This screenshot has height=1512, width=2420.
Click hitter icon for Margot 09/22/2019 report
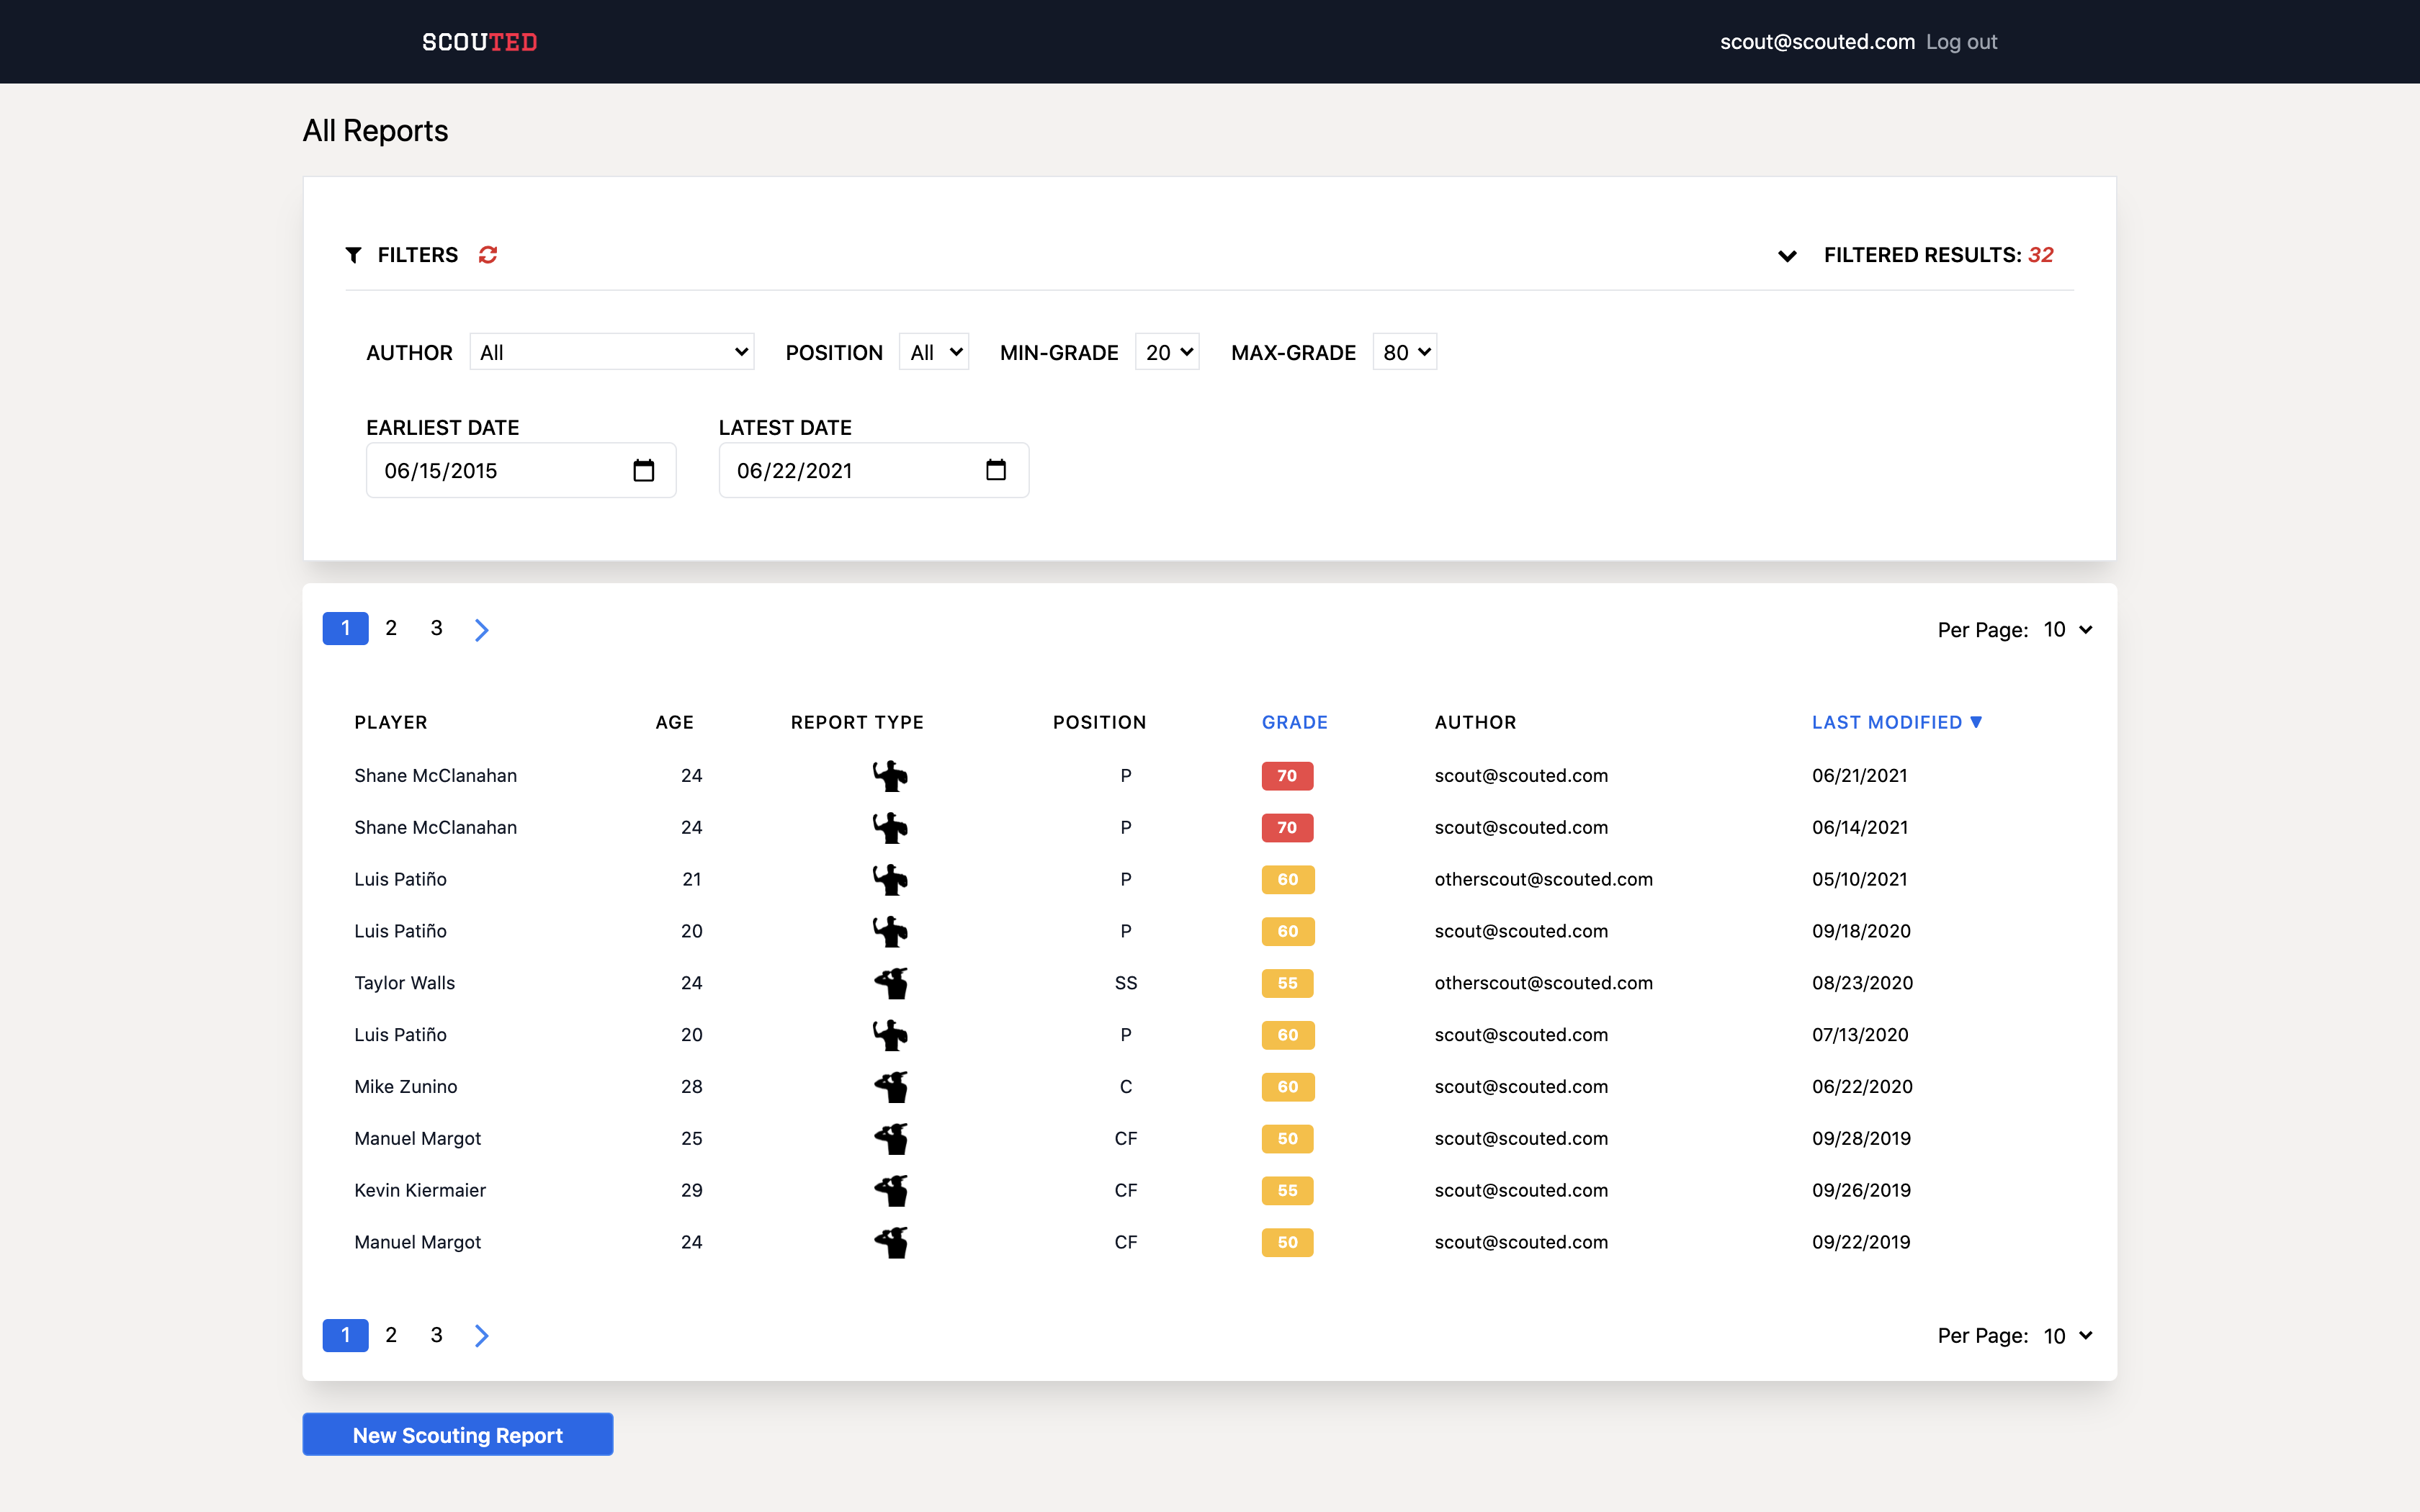click(890, 1243)
